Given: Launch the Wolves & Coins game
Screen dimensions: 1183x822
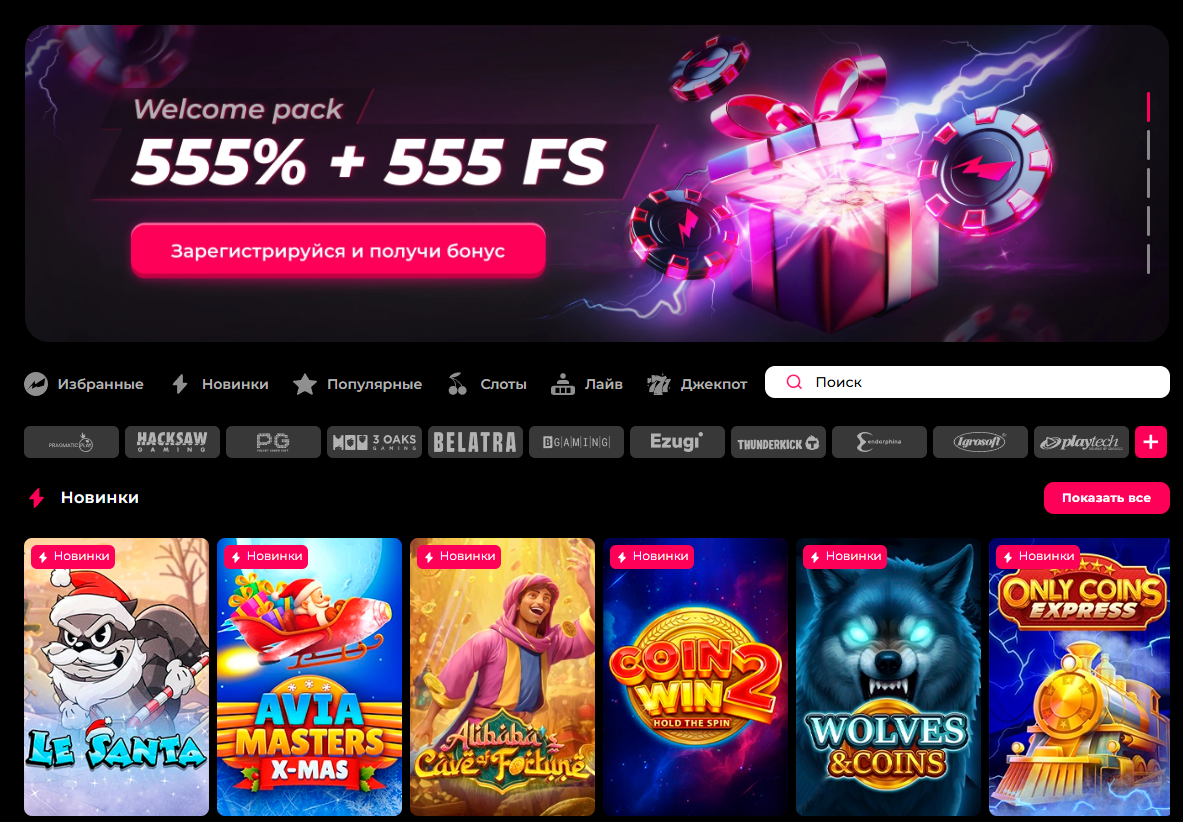Looking at the screenshot, I should tap(888, 676).
